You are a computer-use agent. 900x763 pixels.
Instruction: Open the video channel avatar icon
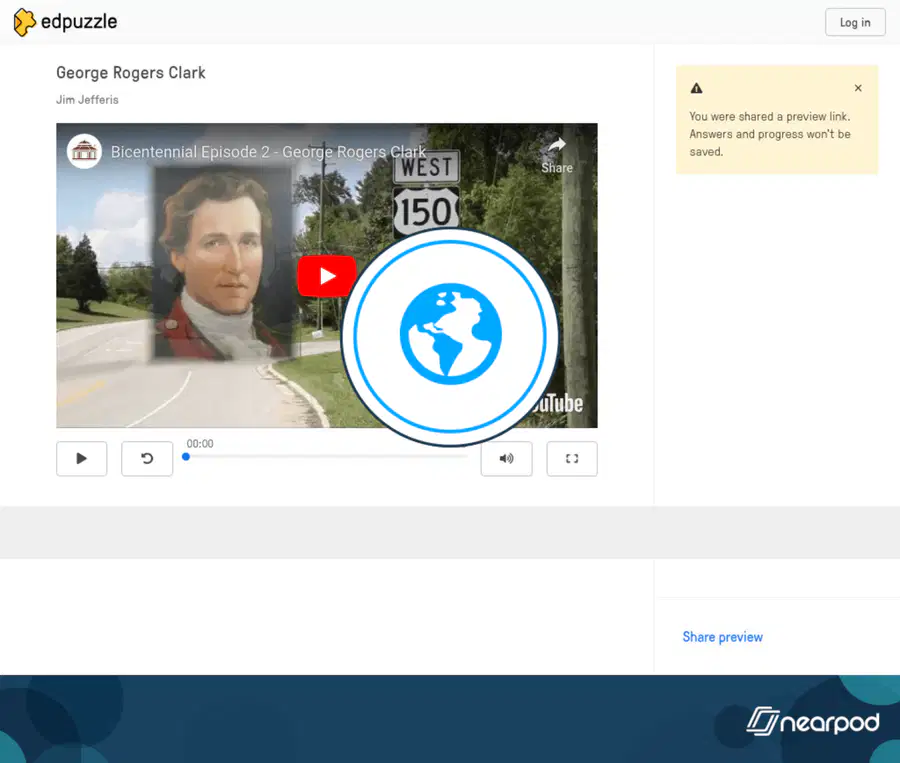tap(84, 152)
